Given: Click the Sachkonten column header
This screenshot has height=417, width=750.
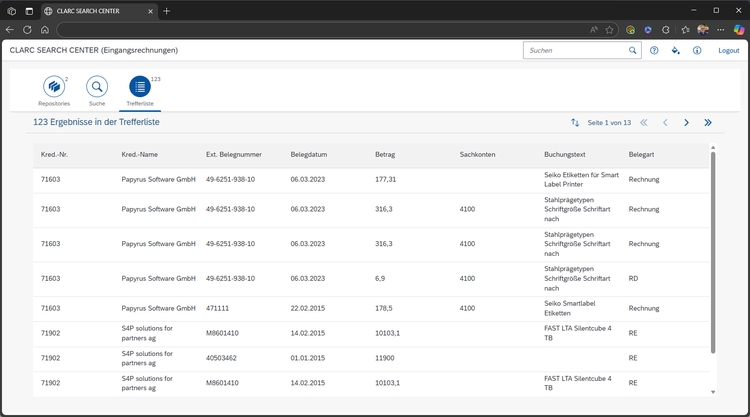Looking at the screenshot, I should [477, 154].
